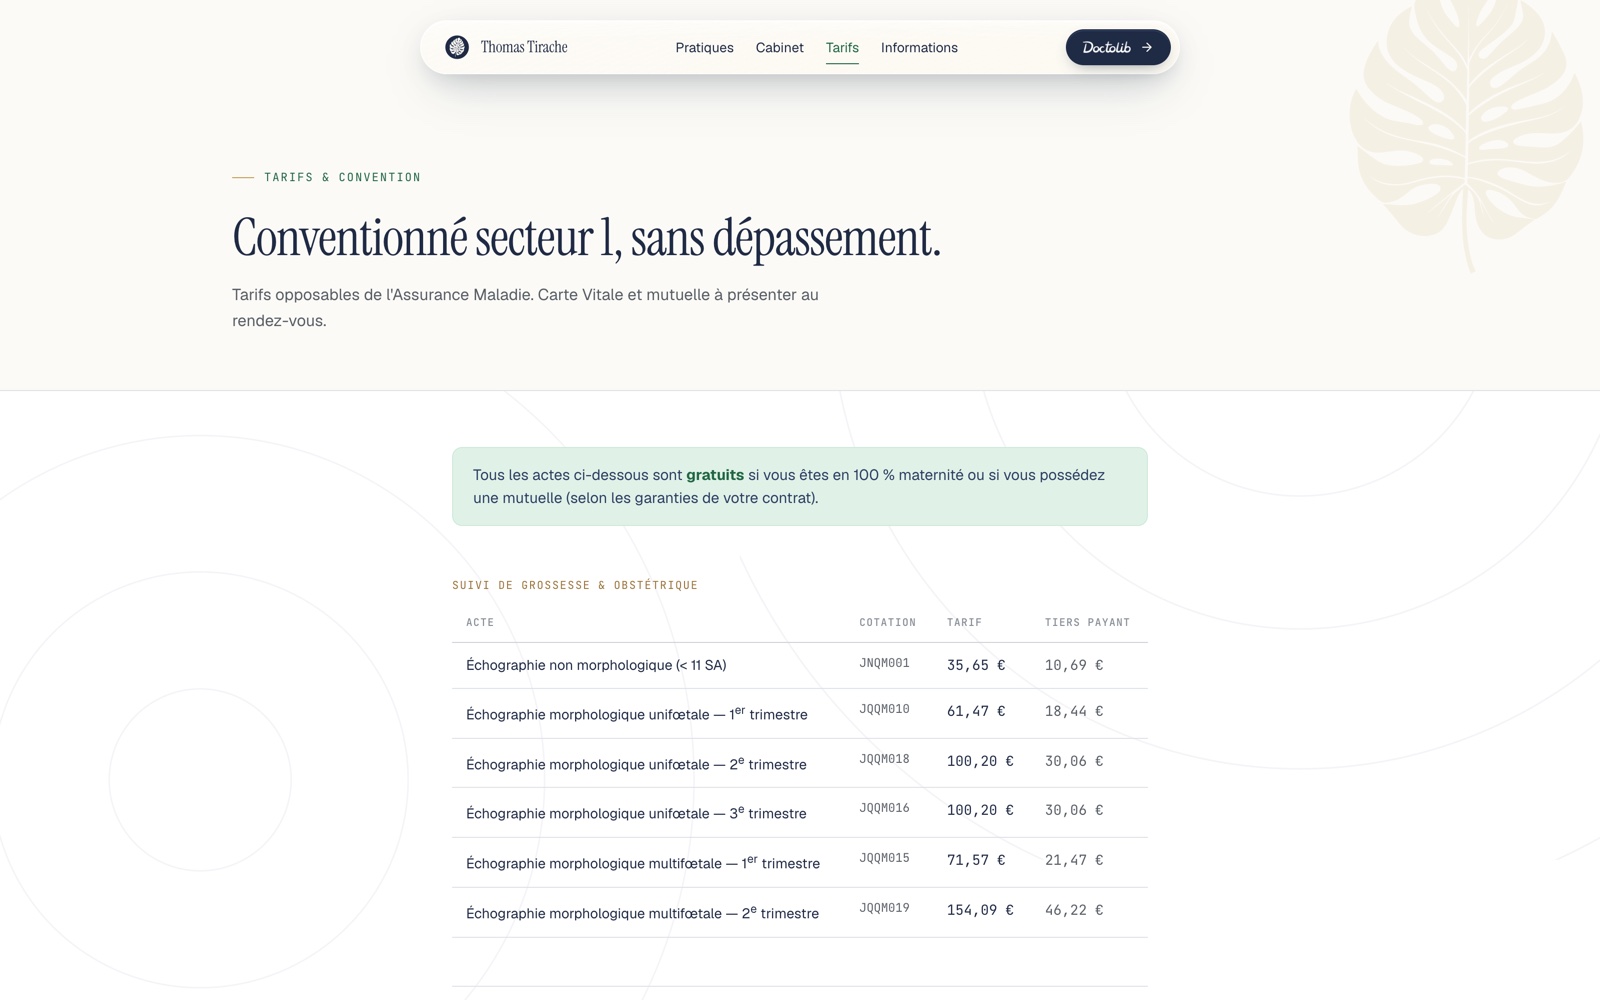This screenshot has width=1600, height=1000.
Task: Click cotation code JQQM018
Action: coord(884,759)
